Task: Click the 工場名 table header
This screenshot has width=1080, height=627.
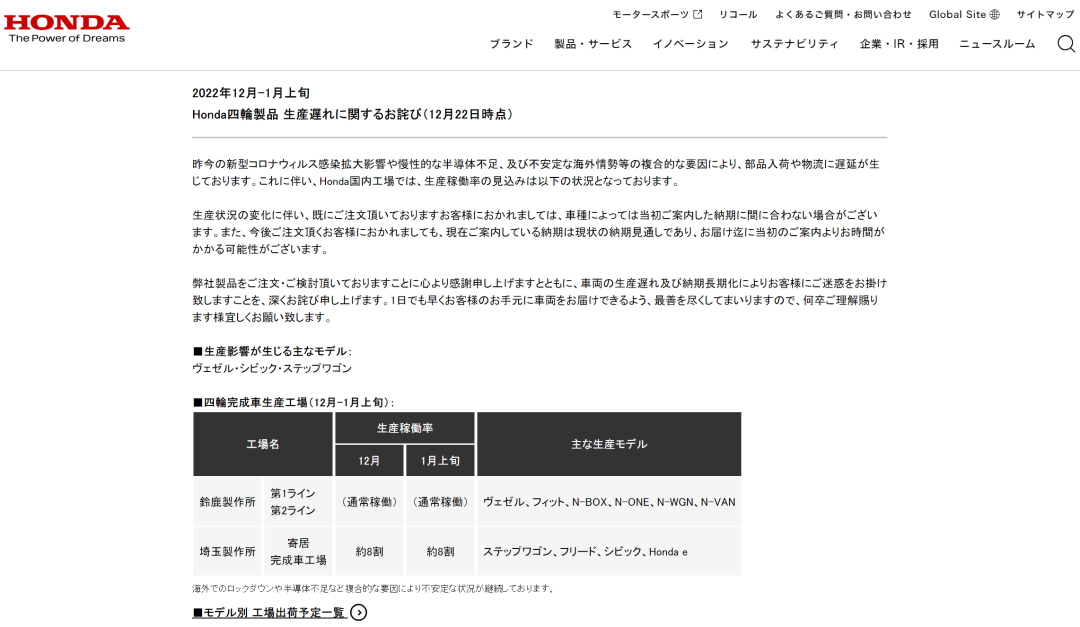Action: point(263,444)
